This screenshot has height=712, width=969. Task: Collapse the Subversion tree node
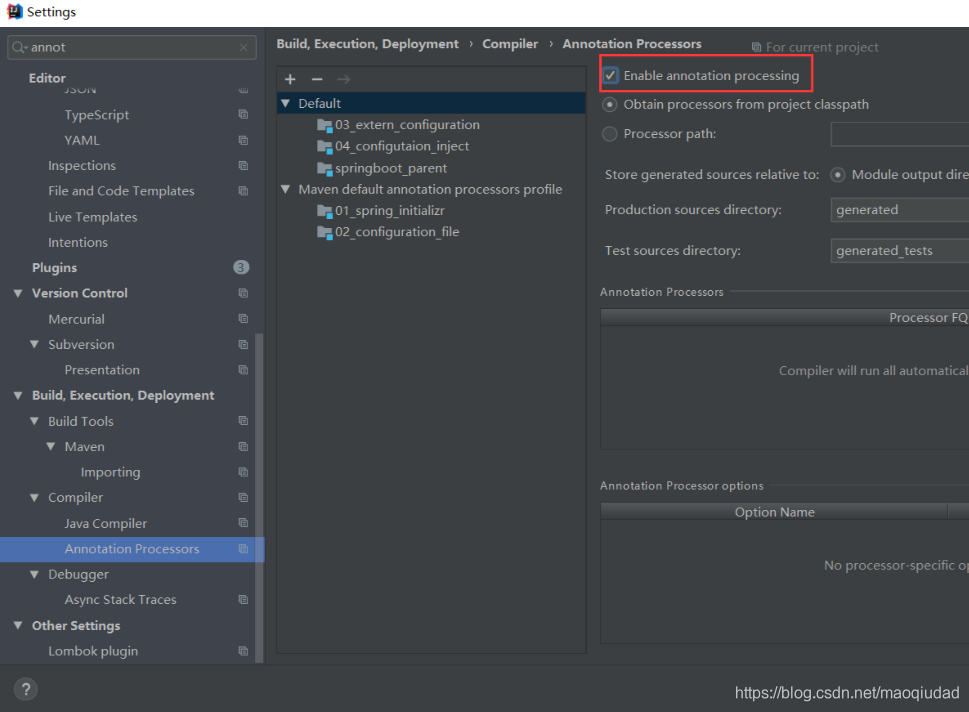(x=35, y=344)
